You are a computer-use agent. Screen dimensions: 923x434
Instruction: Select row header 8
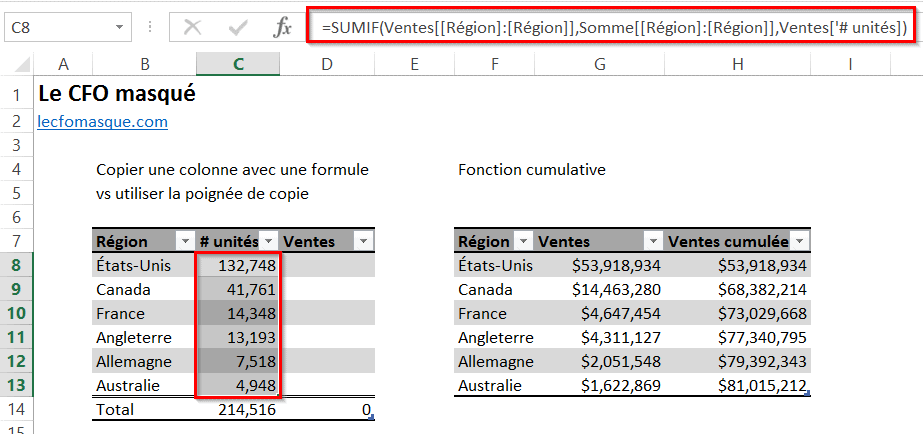tap(18, 265)
